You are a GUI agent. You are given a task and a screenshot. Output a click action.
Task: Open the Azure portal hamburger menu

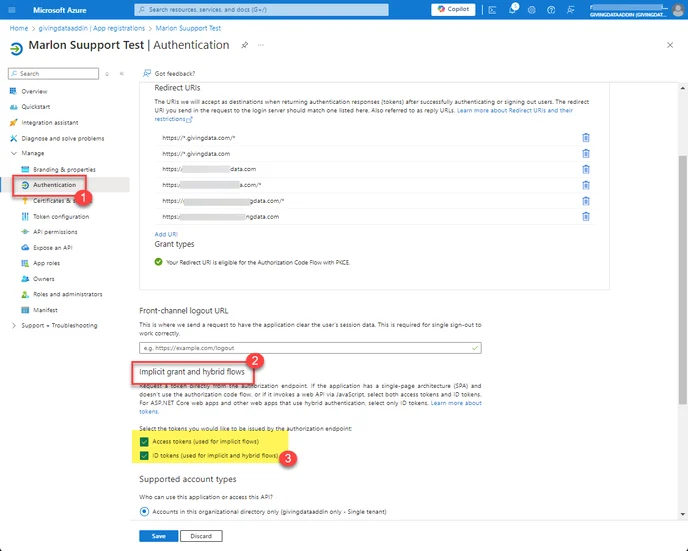point(12,10)
